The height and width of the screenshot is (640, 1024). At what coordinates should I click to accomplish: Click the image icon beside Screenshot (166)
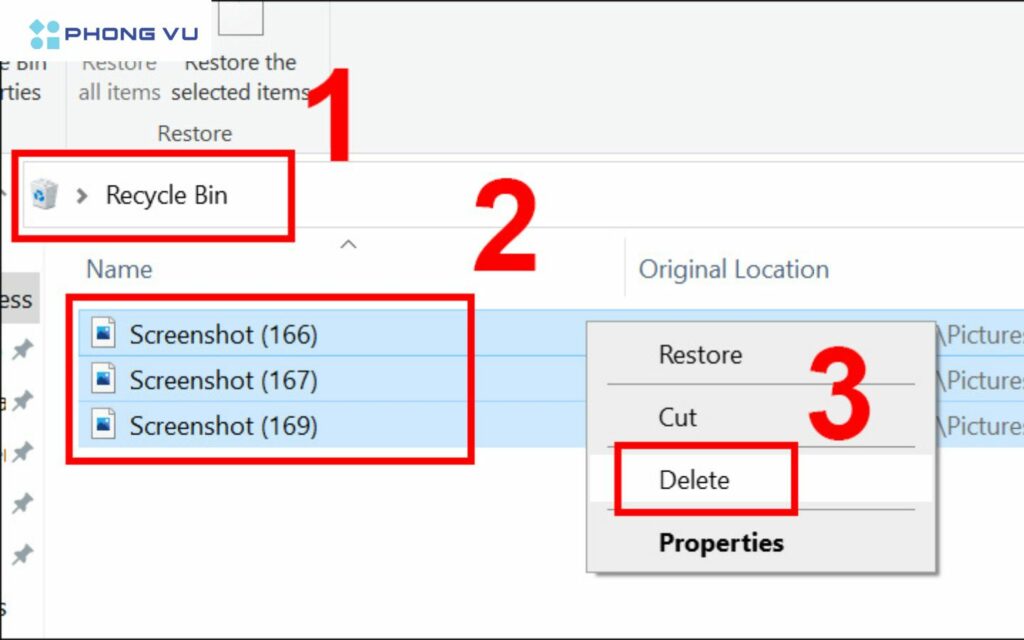103,333
